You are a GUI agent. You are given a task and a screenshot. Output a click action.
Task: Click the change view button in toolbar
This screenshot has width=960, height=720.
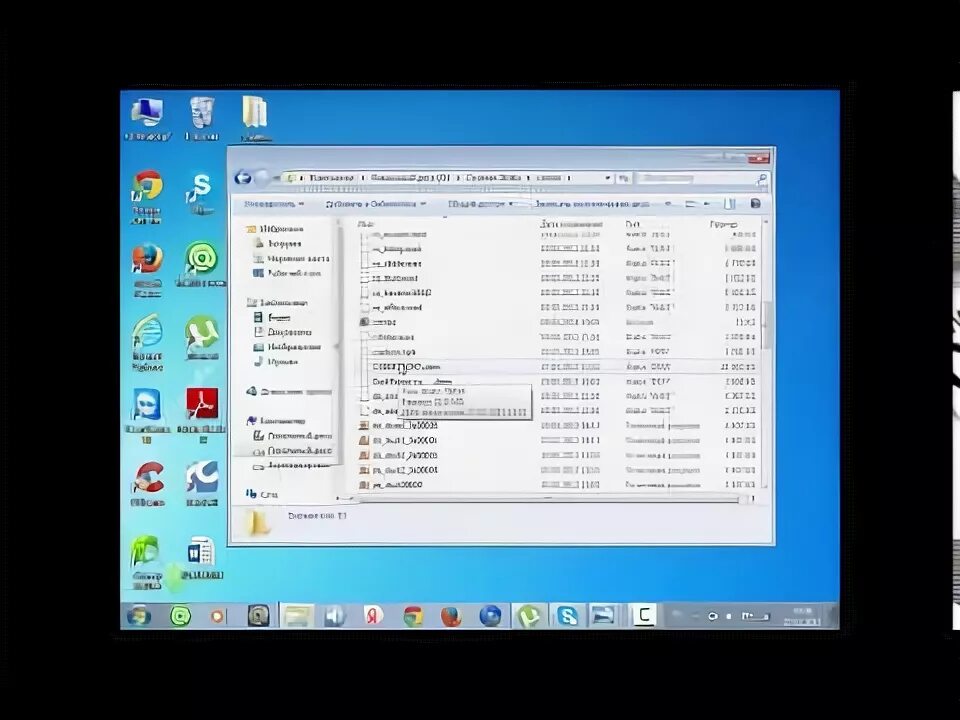tap(691, 204)
